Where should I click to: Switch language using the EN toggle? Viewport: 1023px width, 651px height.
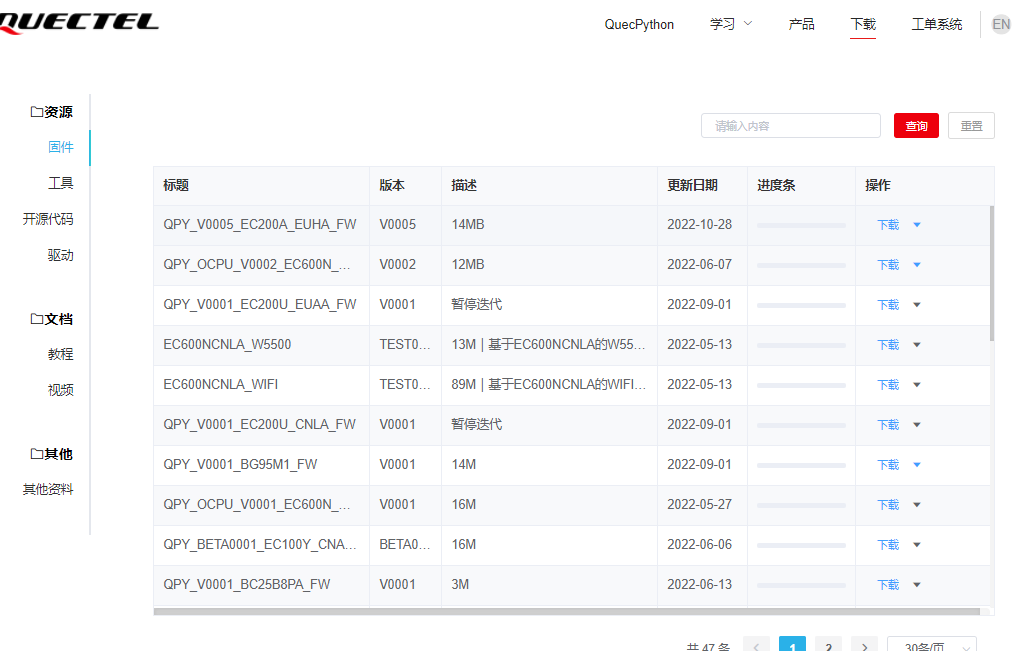[x=1000, y=23]
